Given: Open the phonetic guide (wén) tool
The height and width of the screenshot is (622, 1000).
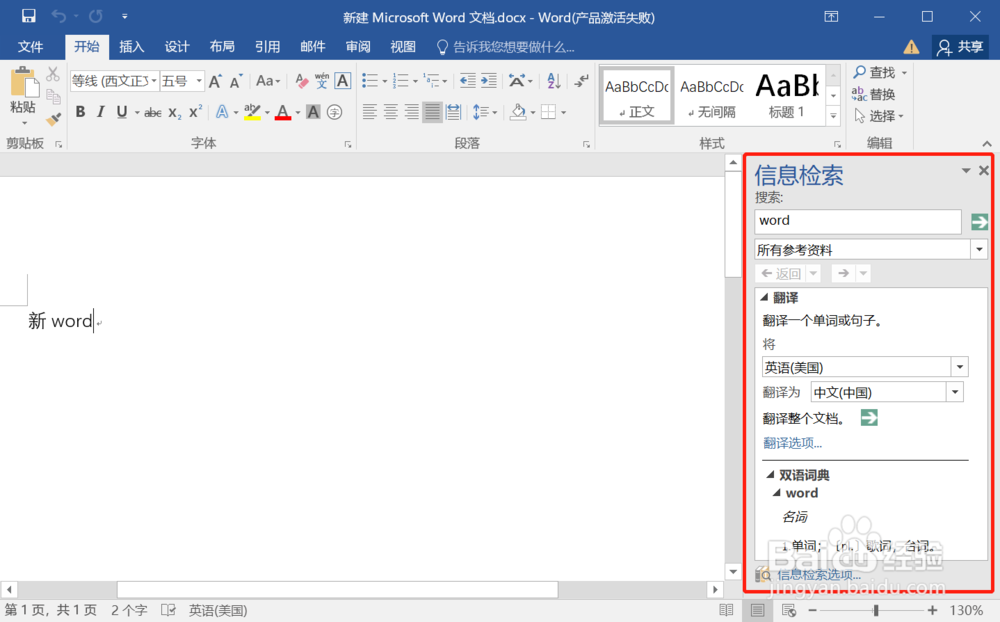Looking at the screenshot, I should tap(322, 81).
